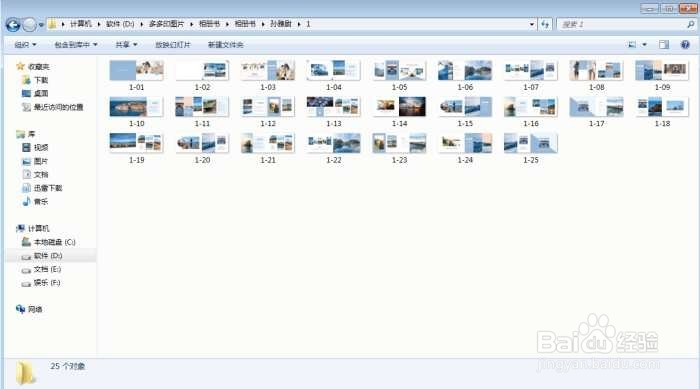This screenshot has width=700, height=389.
Task: Click 多多印图片 in the address path
Action: (166, 24)
